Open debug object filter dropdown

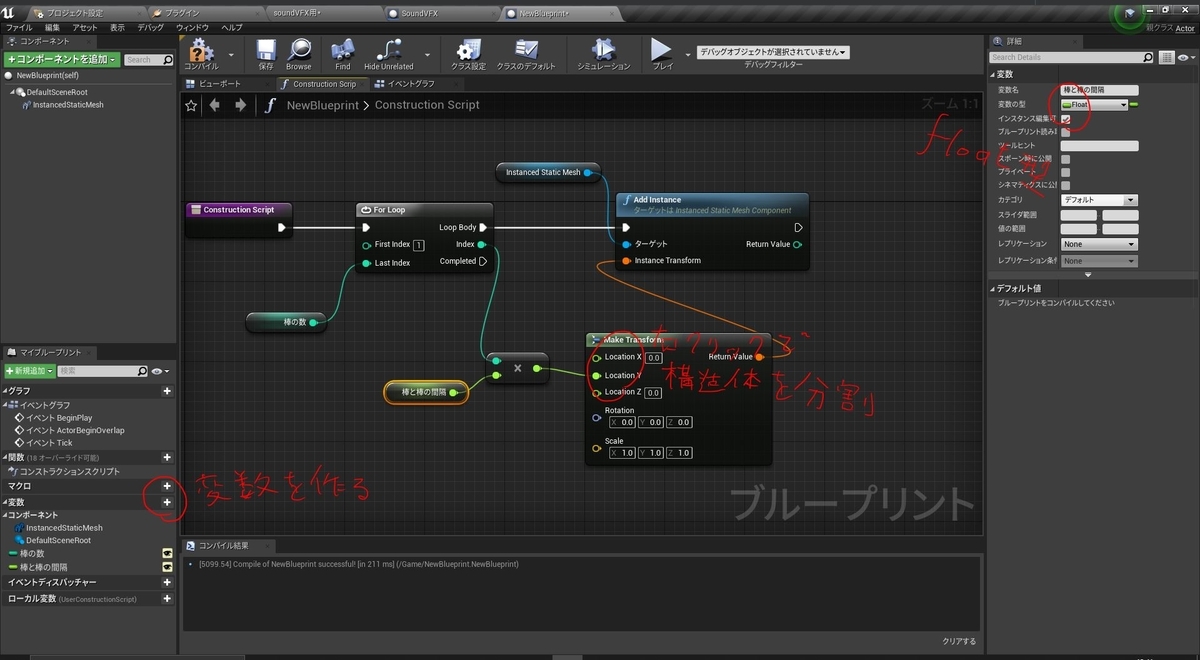(773, 52)
